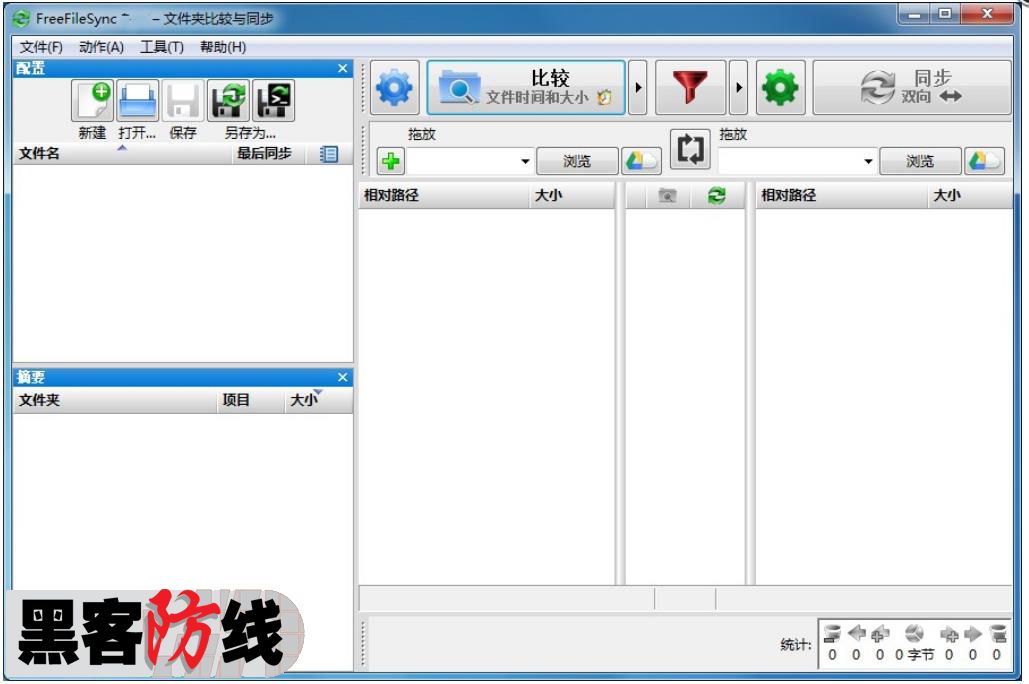Open left cloud storage selector icon
This screenshot has width=1029, height=684.
pyautogui.click(x=641, y=161)
